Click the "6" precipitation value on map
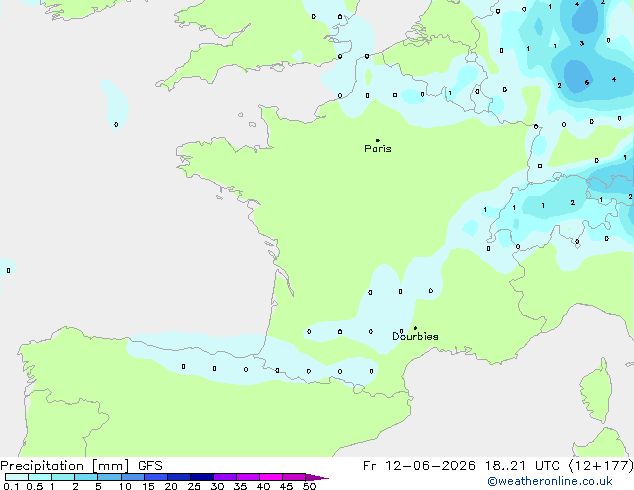634x490 pixels. point(587,82)
